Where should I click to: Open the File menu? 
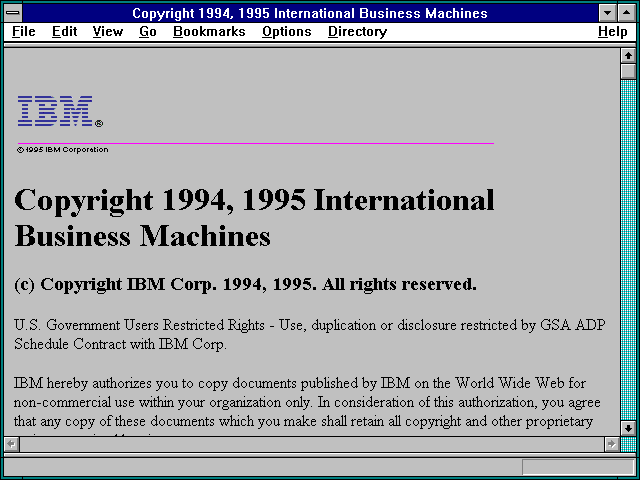tap(24, 31)
